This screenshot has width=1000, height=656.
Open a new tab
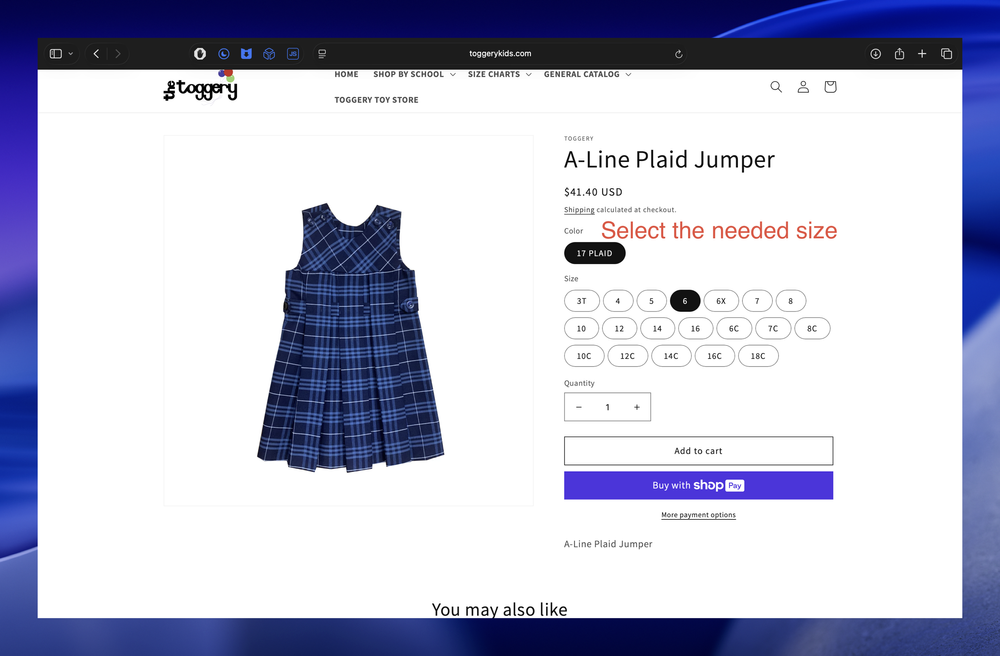coord(922,54)
